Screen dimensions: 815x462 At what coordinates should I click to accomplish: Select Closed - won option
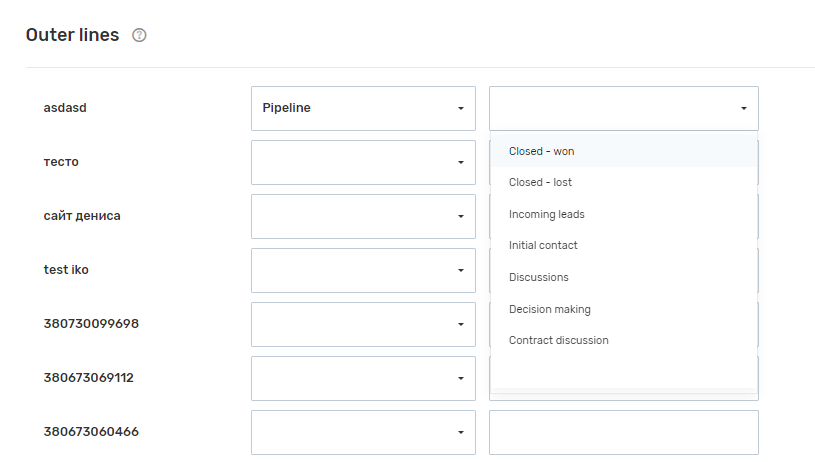(x=541, y=151)
